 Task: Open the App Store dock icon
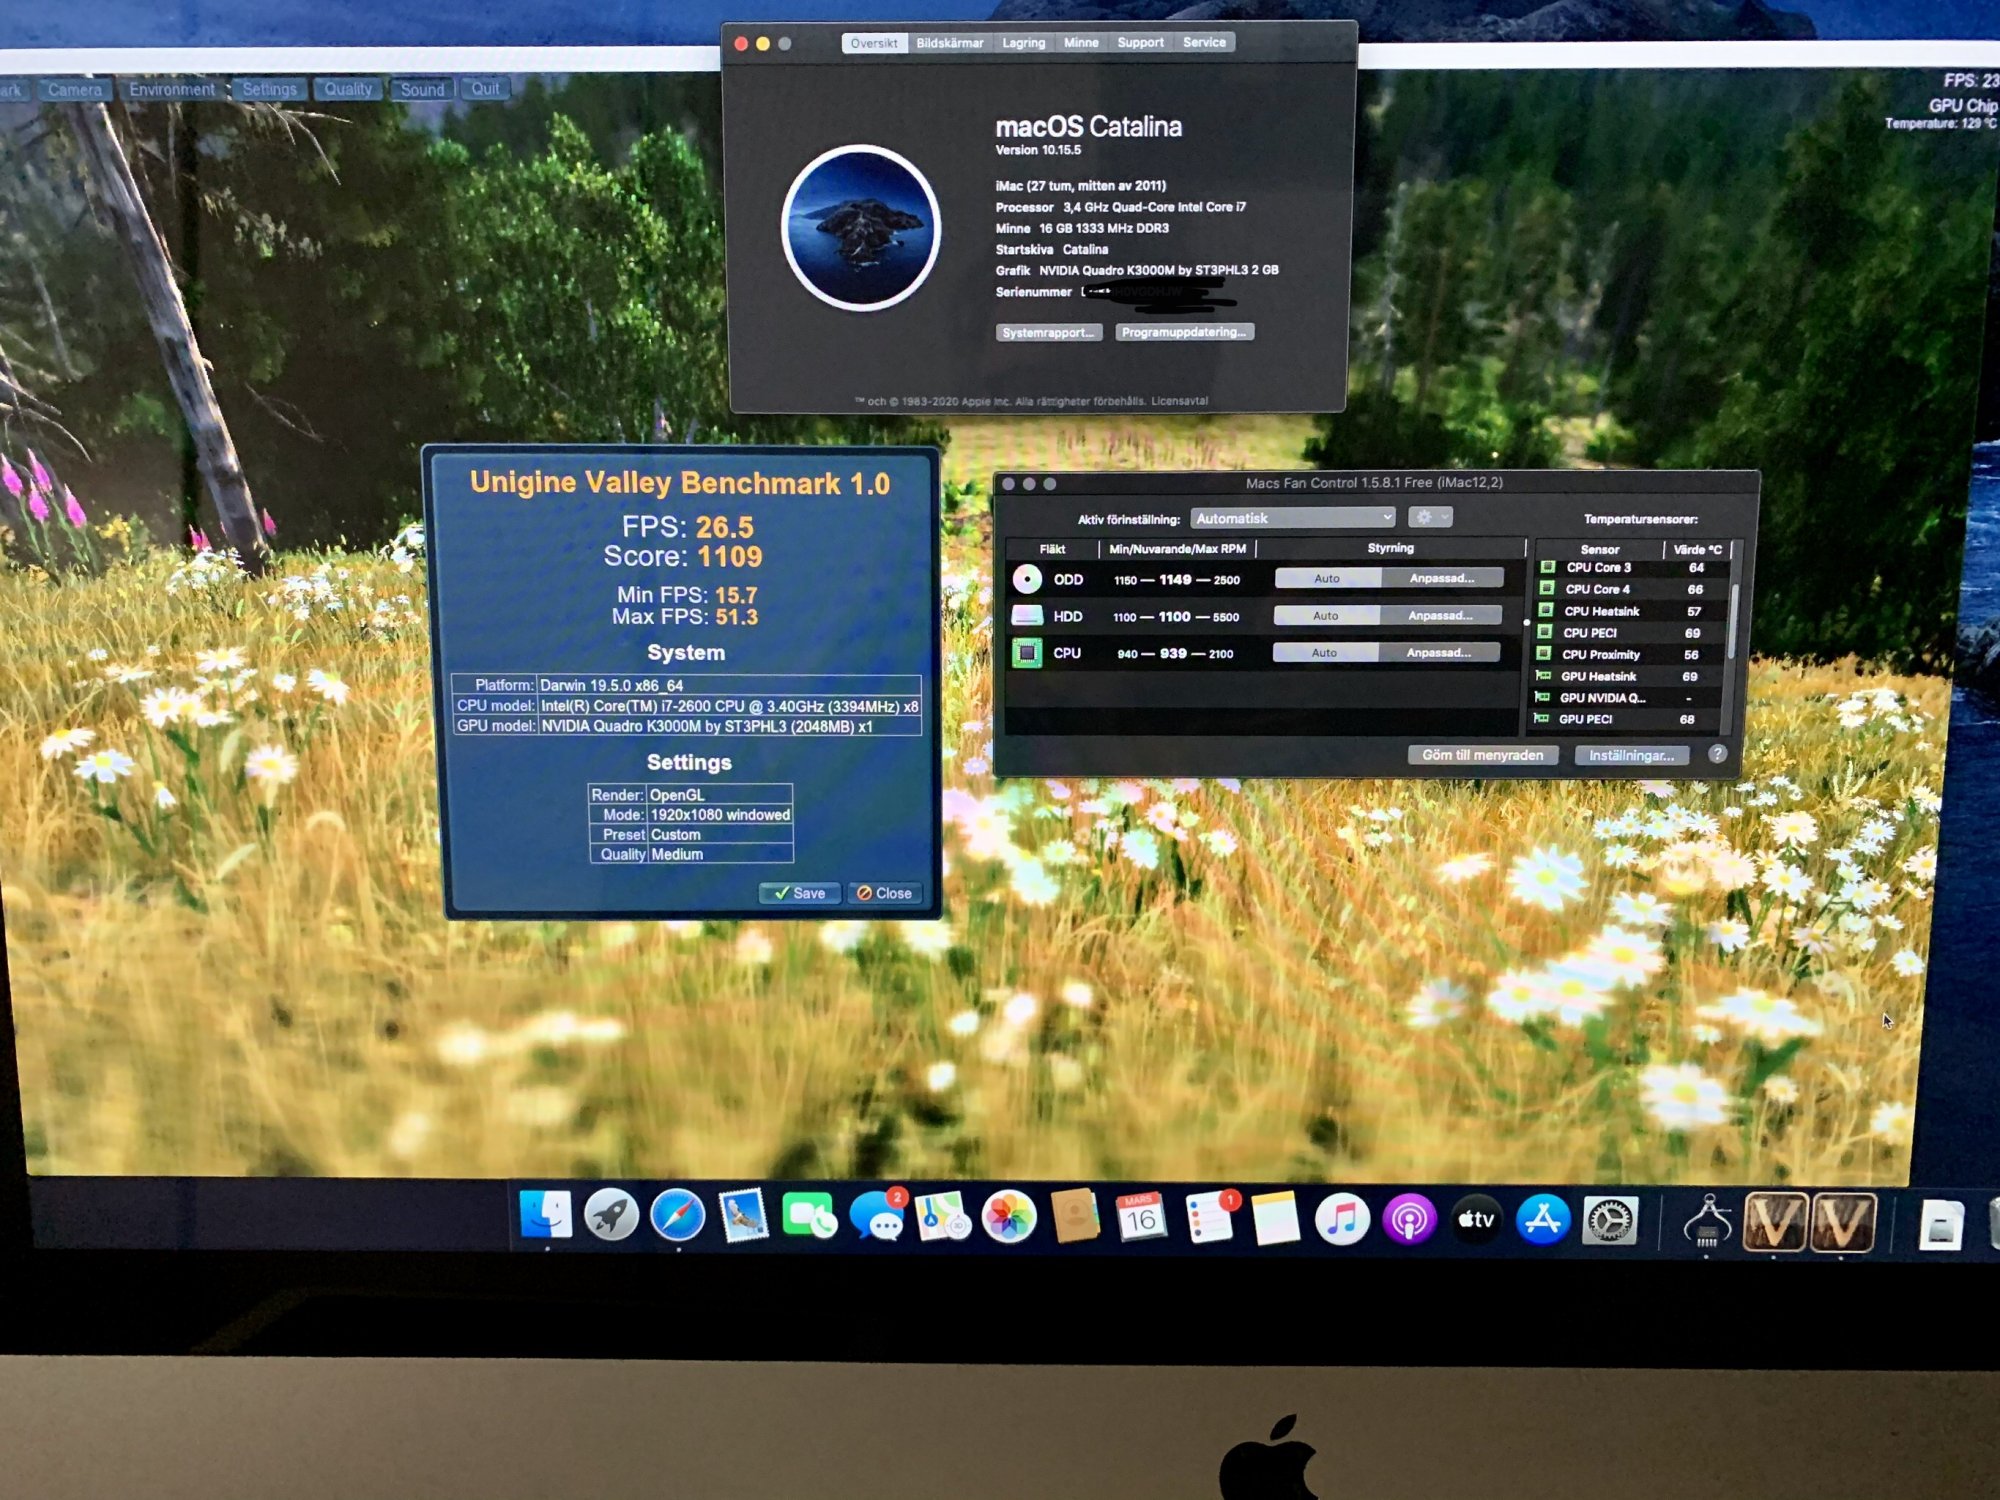(1542, 1219)
